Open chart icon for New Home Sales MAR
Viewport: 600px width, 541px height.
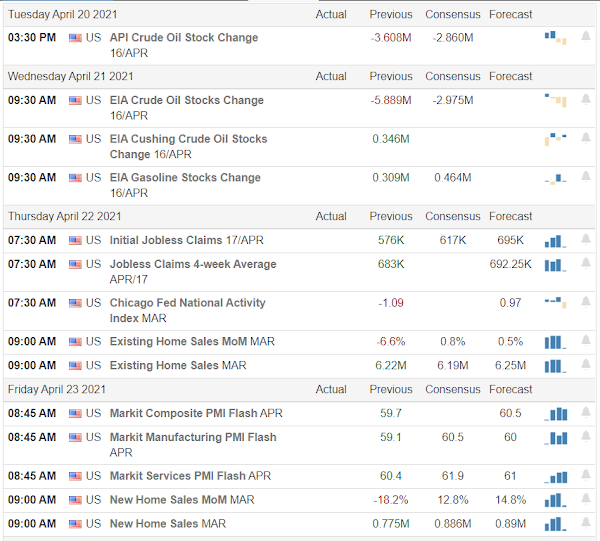[556, 524]
